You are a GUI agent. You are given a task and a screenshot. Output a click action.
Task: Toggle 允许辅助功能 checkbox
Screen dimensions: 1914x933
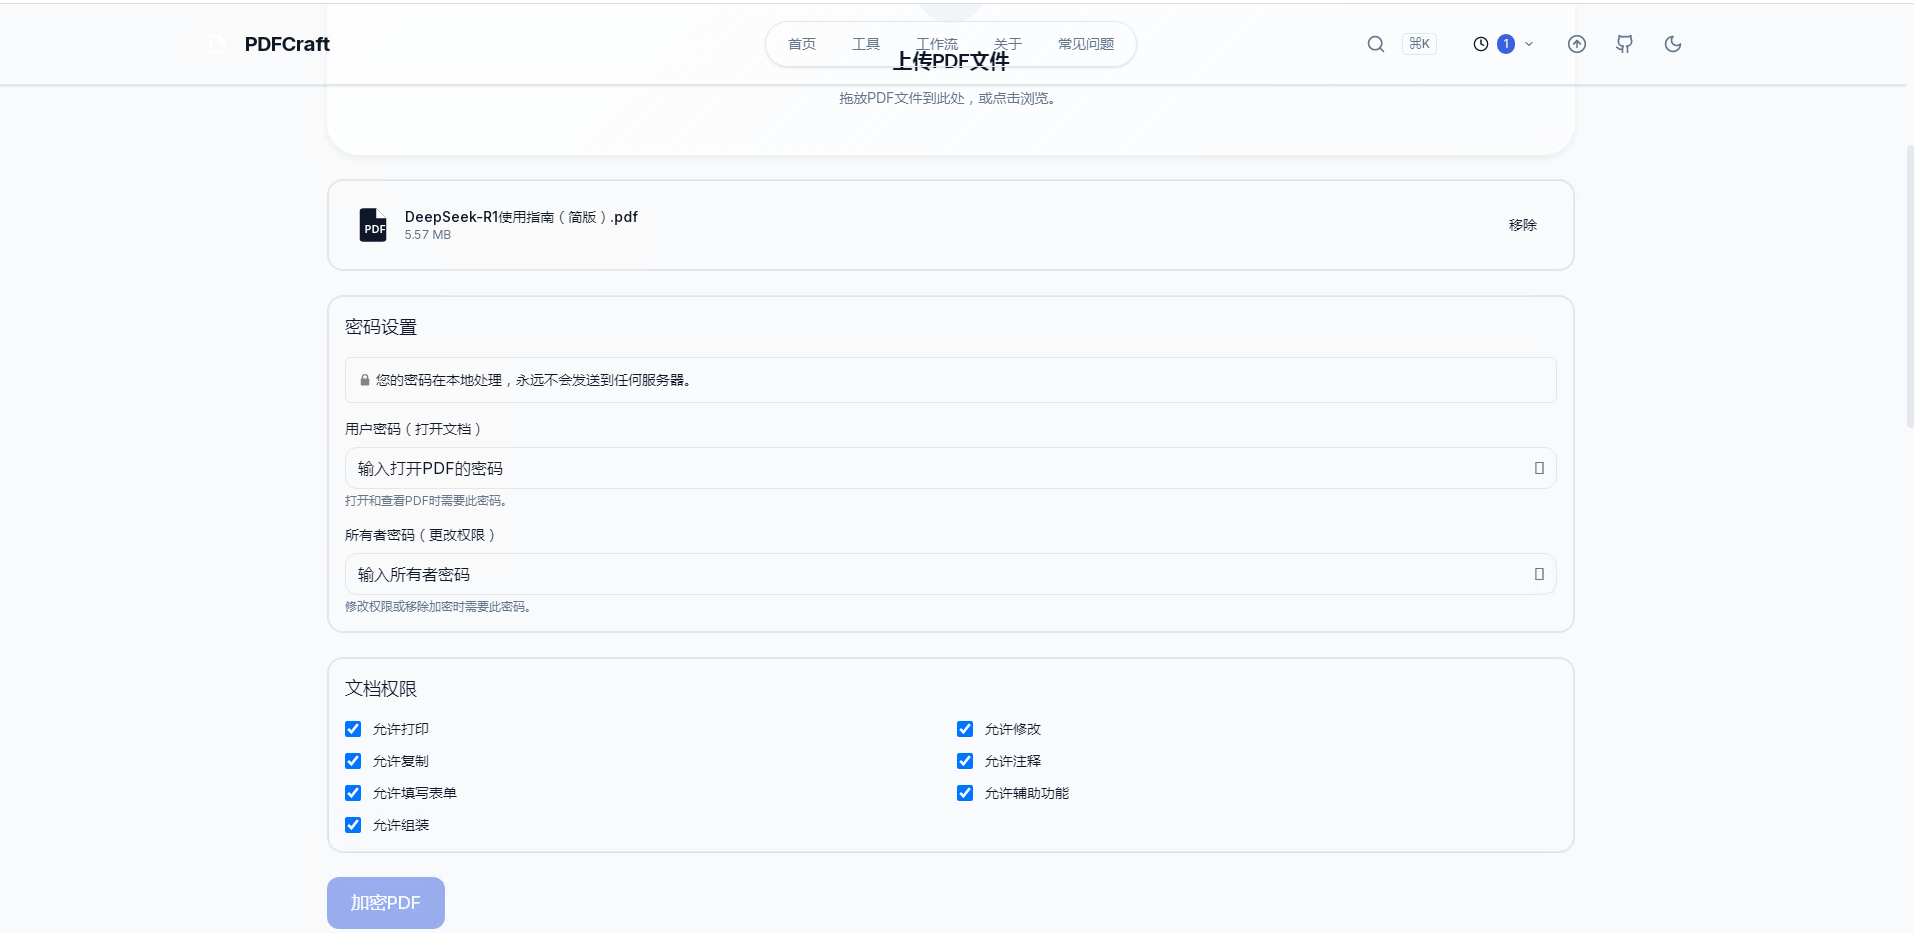[965, 793]
